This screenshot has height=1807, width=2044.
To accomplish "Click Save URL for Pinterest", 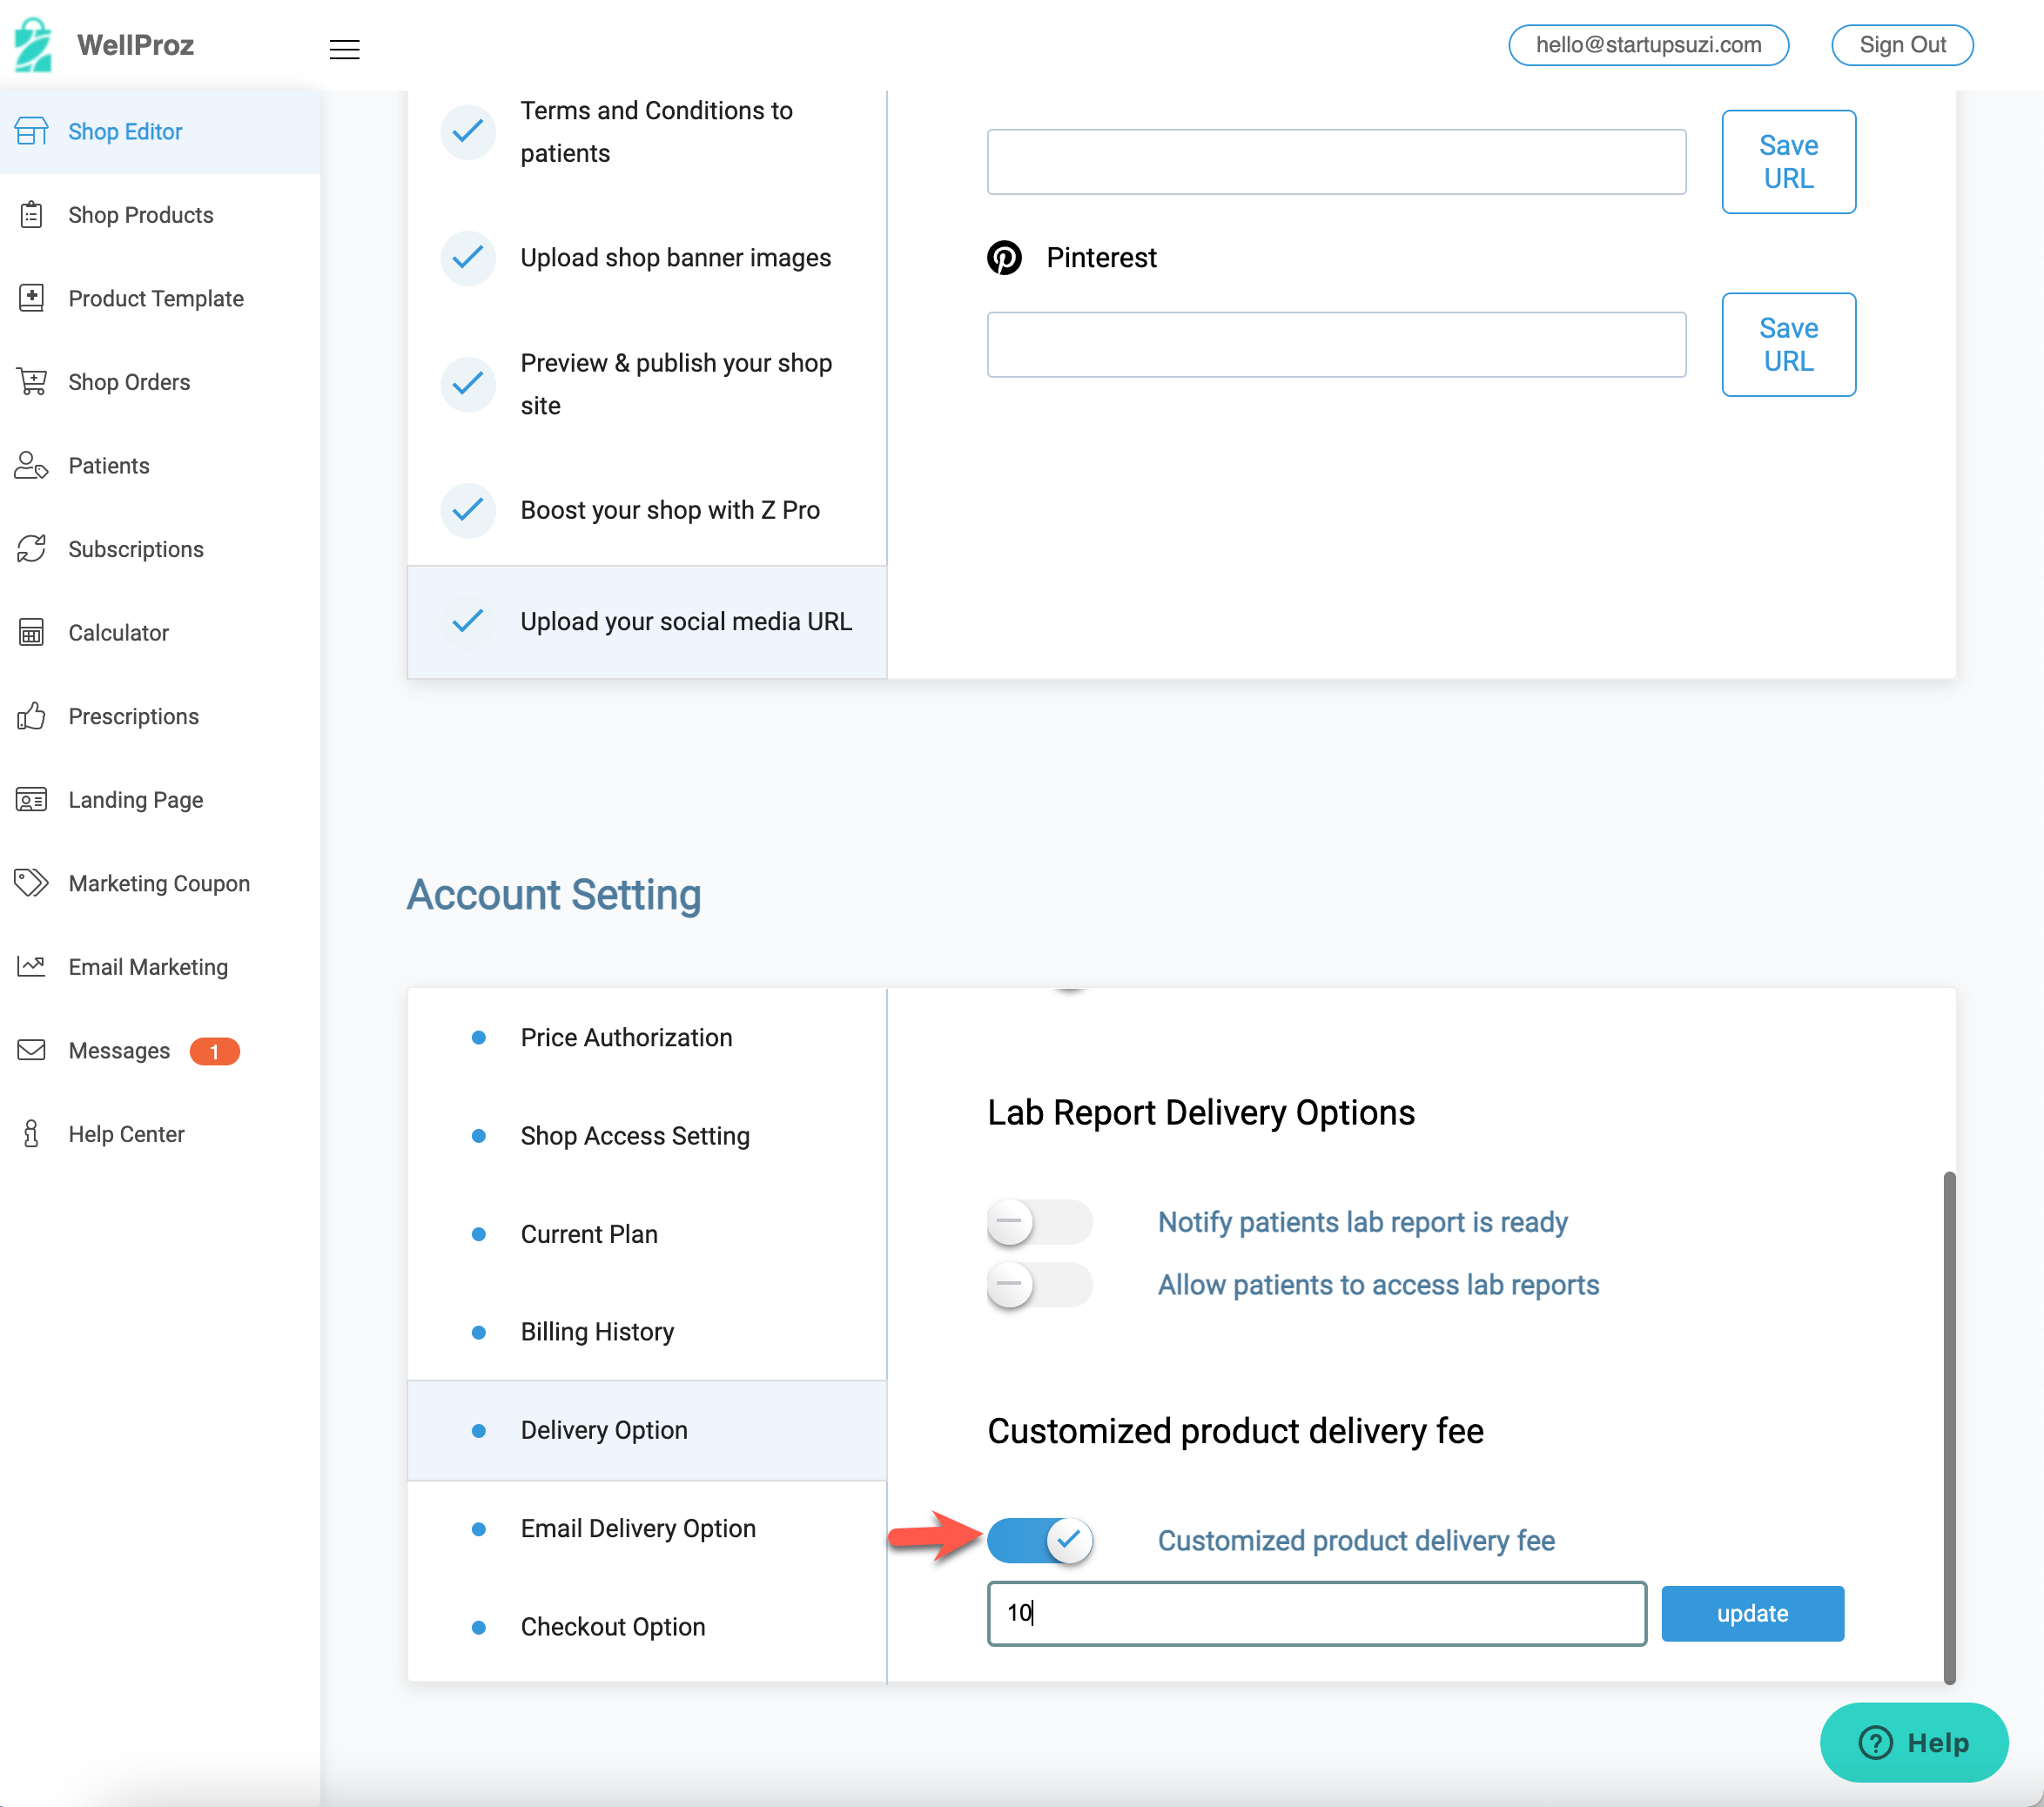I will point(1788,345).
